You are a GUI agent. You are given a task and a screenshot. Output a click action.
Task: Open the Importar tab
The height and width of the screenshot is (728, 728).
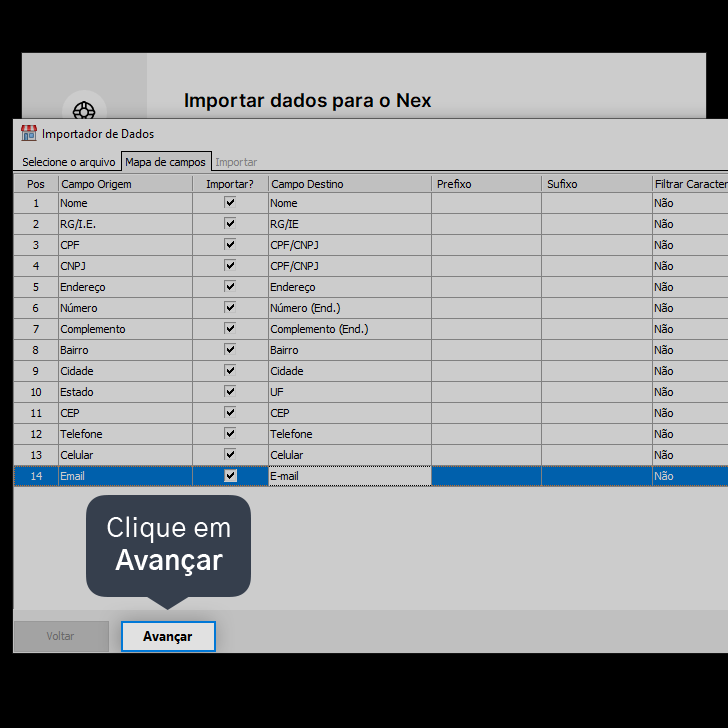coord(236,162)
